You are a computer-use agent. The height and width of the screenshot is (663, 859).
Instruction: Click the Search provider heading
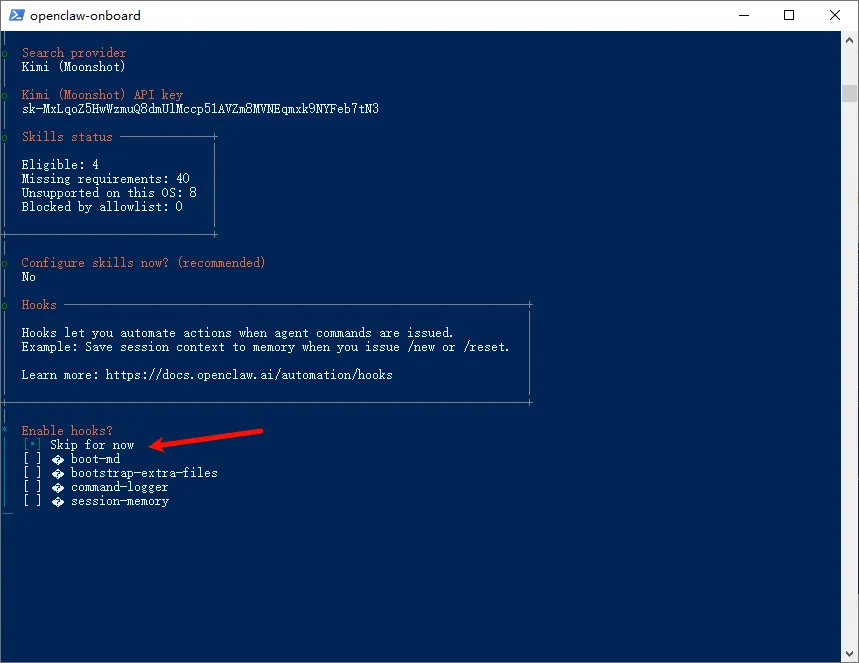pos(74,53)
